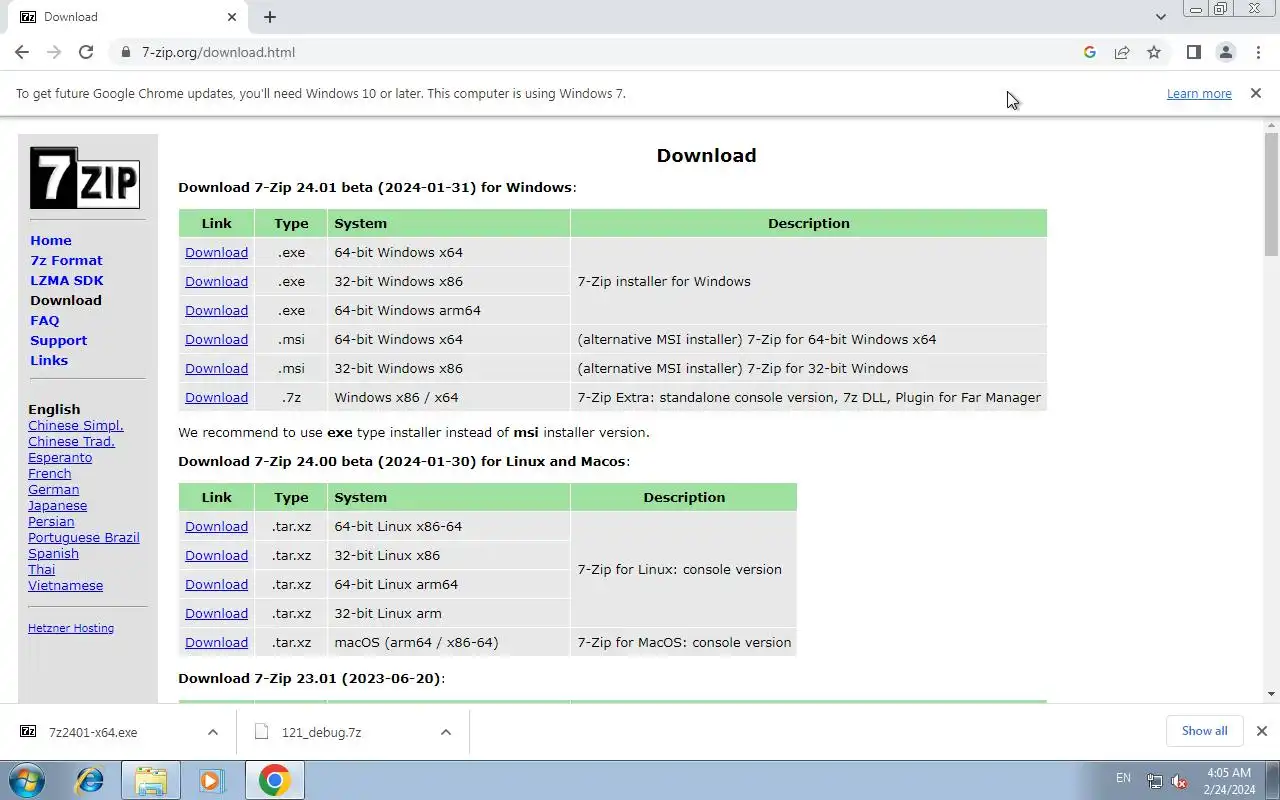Open the Chrome three-dot menu

coord(1258,52)
